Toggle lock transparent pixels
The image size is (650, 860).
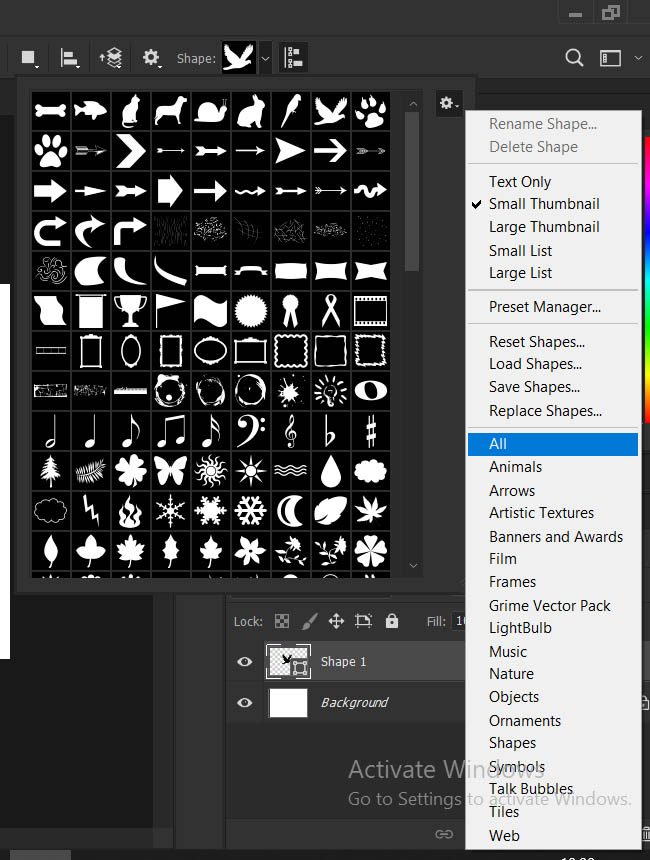pos(282,621)
